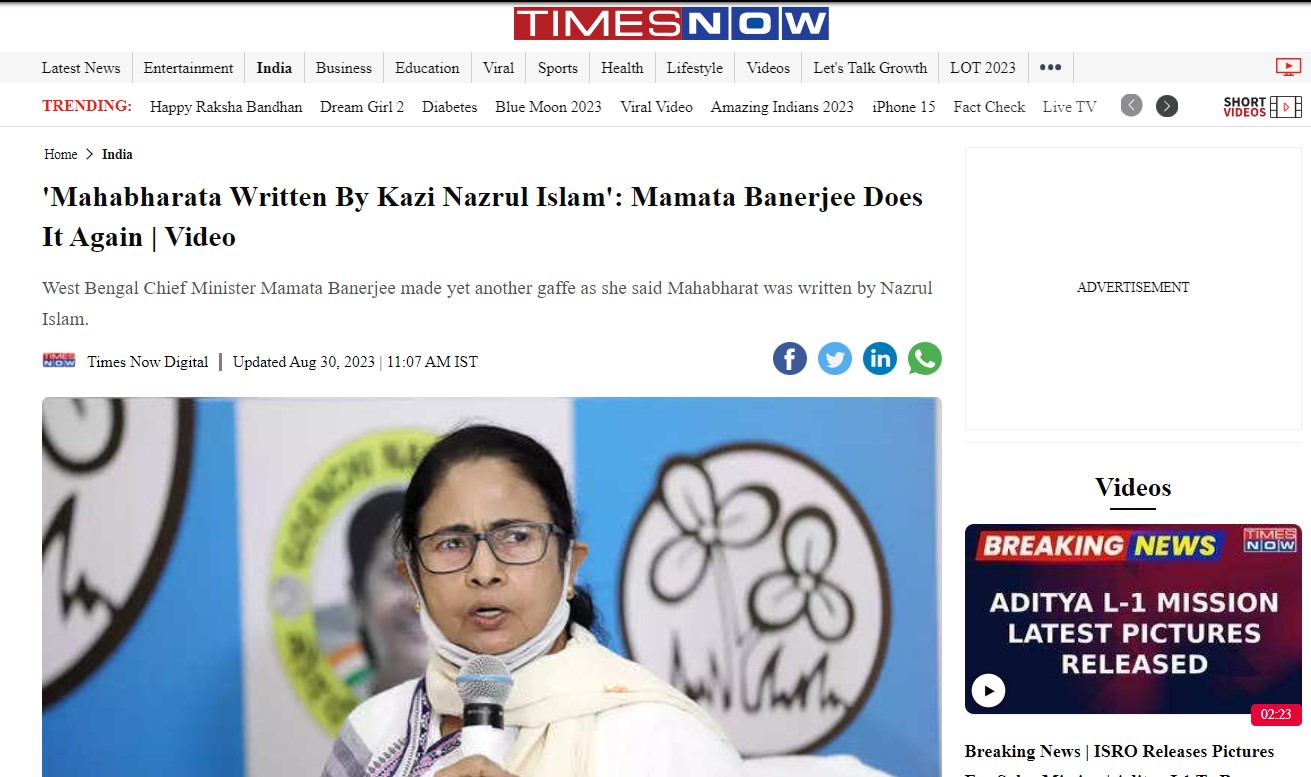Viewport: 1311px width, 777px height.
Task: Open the iPhone 15 trending topic
Action: (x=904, y=107)
